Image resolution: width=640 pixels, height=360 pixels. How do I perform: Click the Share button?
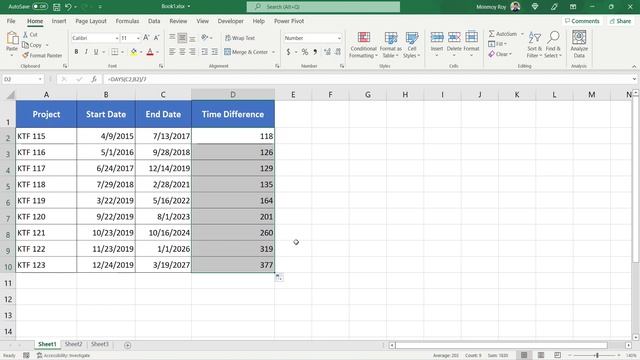click(620, 21)
